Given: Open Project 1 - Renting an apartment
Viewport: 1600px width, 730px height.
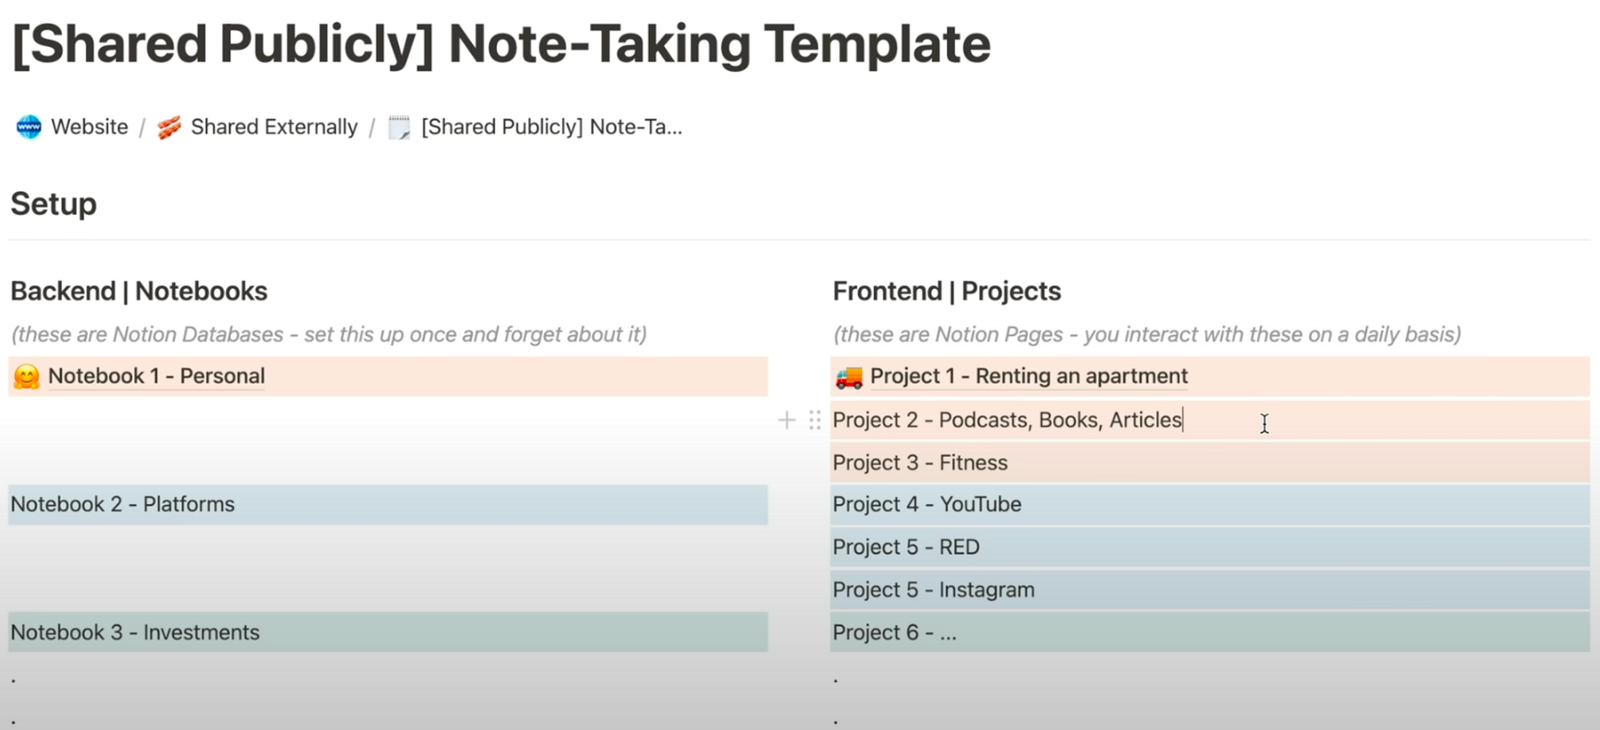Looking at the screenshot, I should click(1028, 377).
